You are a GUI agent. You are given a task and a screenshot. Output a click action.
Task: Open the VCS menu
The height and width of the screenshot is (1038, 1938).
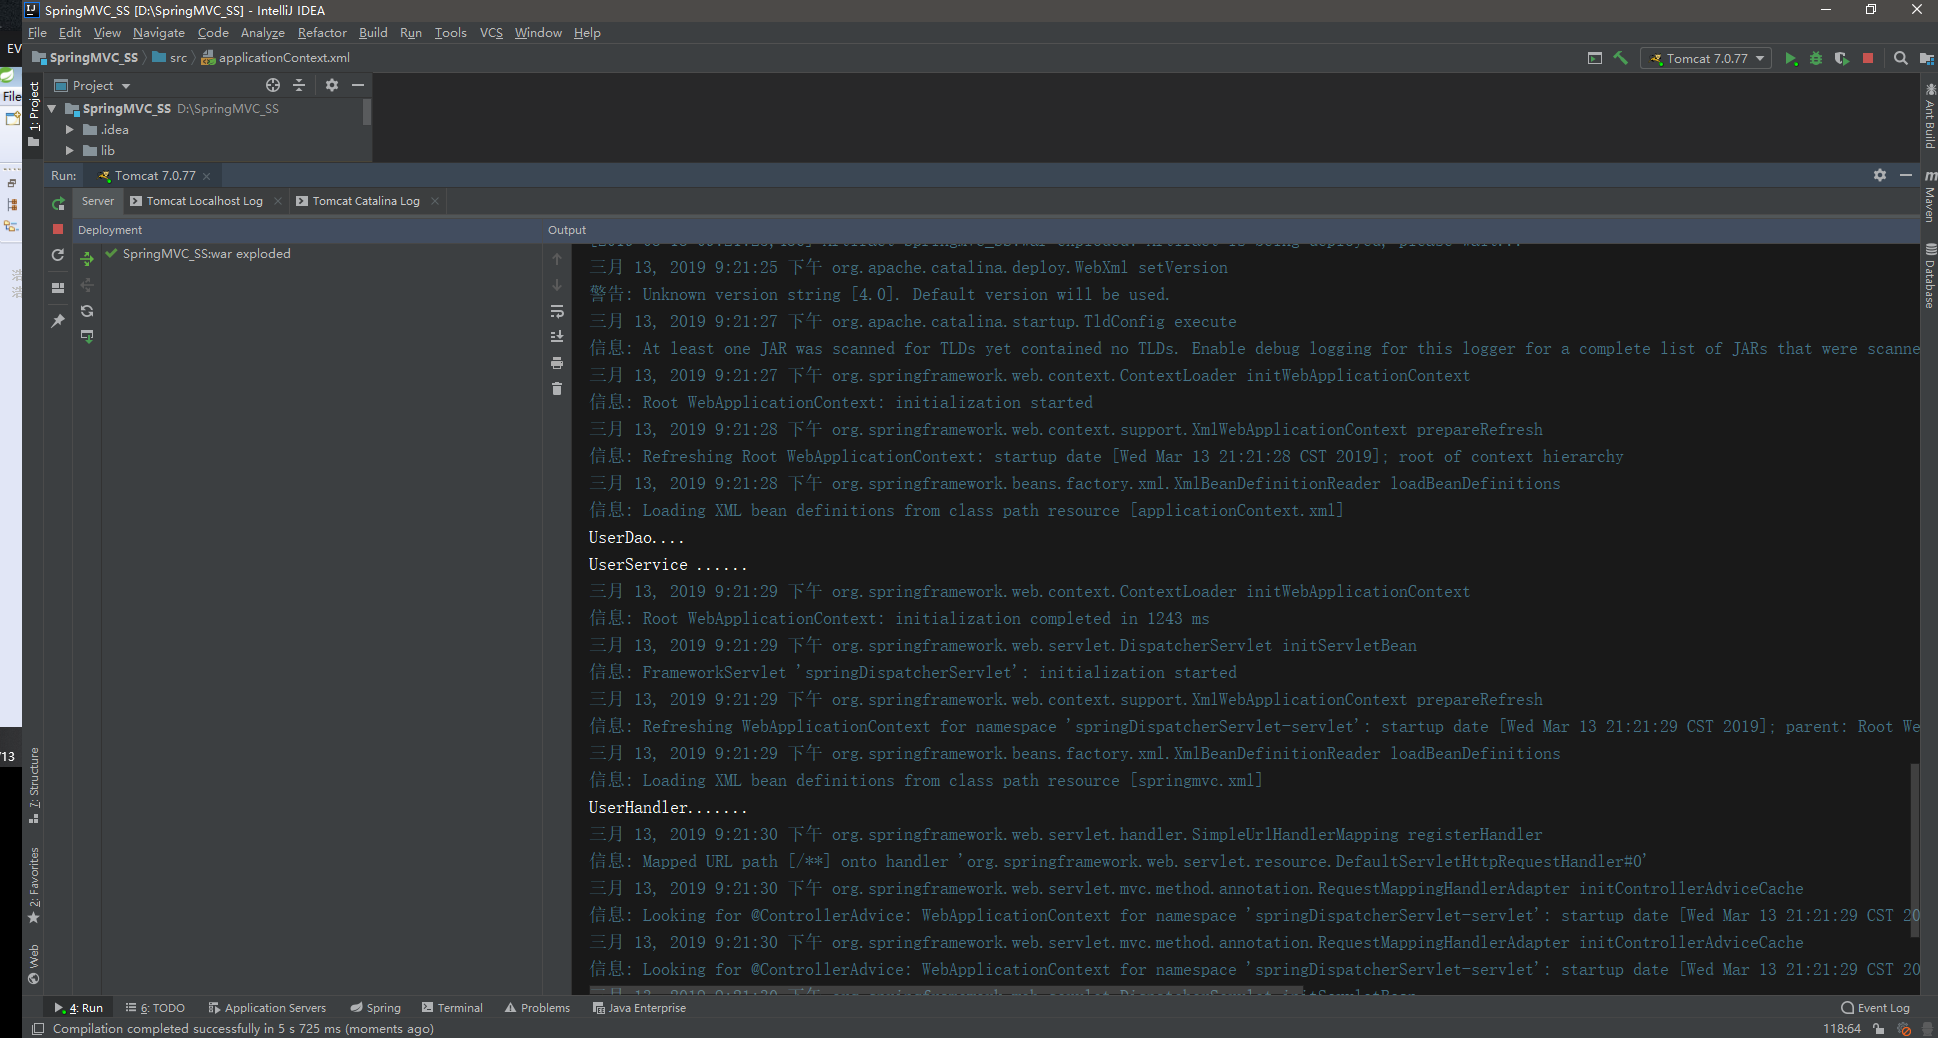pyautogui.click(x=491, y=33)
